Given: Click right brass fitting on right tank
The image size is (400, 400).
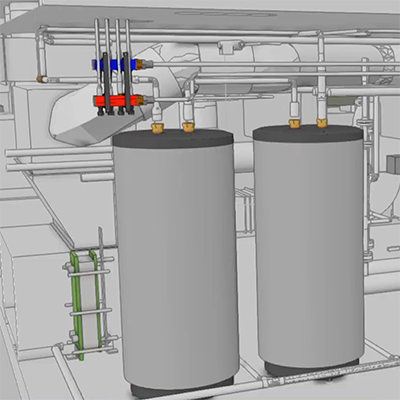Looking at the screenshot, I should tap(321, 123).
